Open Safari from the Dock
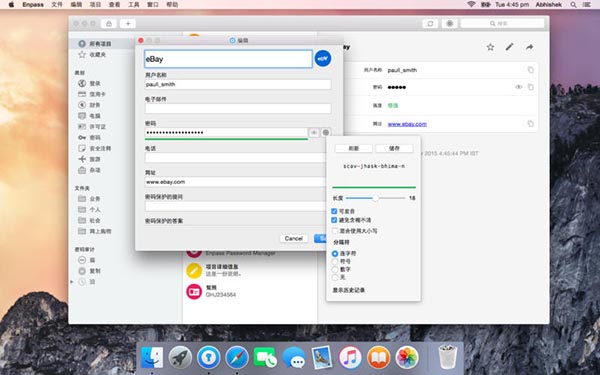Viewport: 600px width, 375px height. pos(237,357)
